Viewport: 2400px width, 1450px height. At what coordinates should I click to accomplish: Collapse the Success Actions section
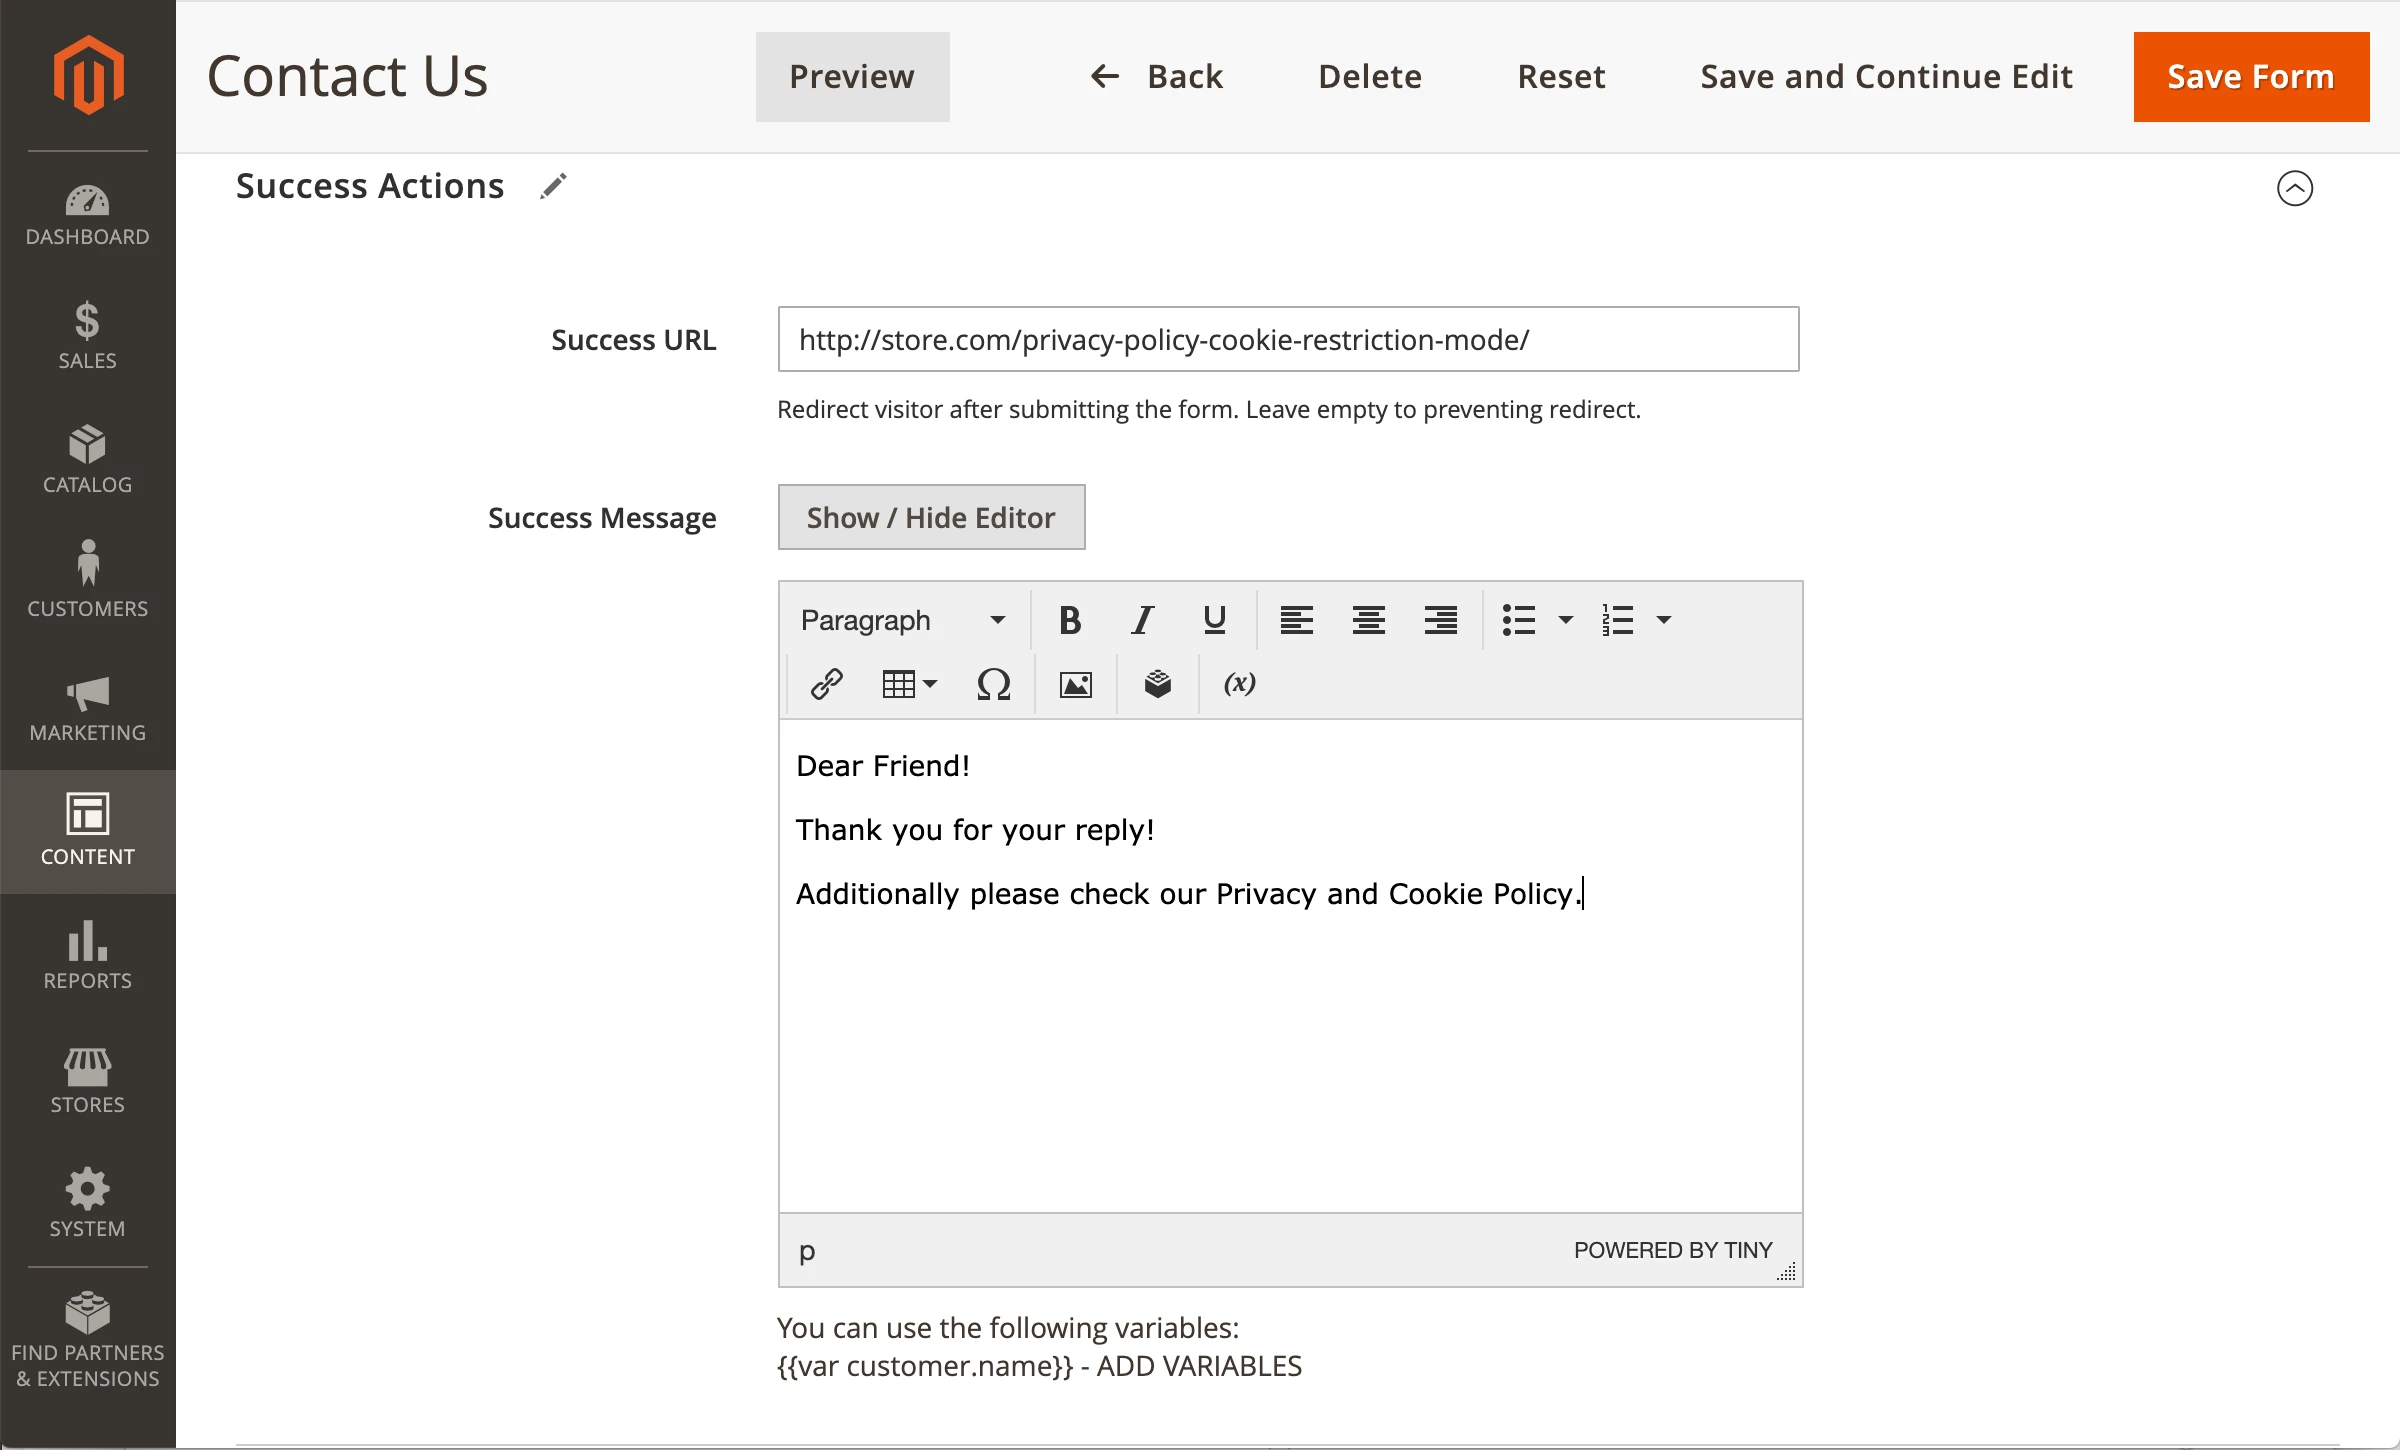pos(2294,188)
